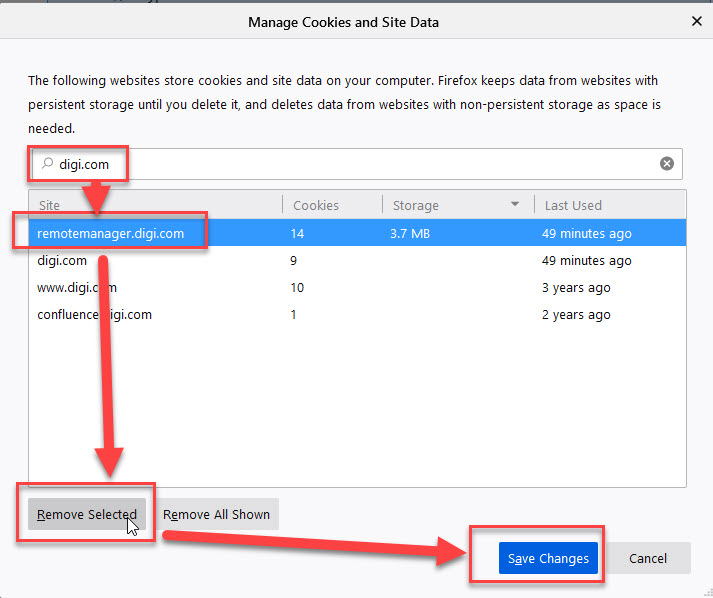The image size is (713, 598).
Task: Click the 14 cookies count cell
Action: tap(297, 233)
